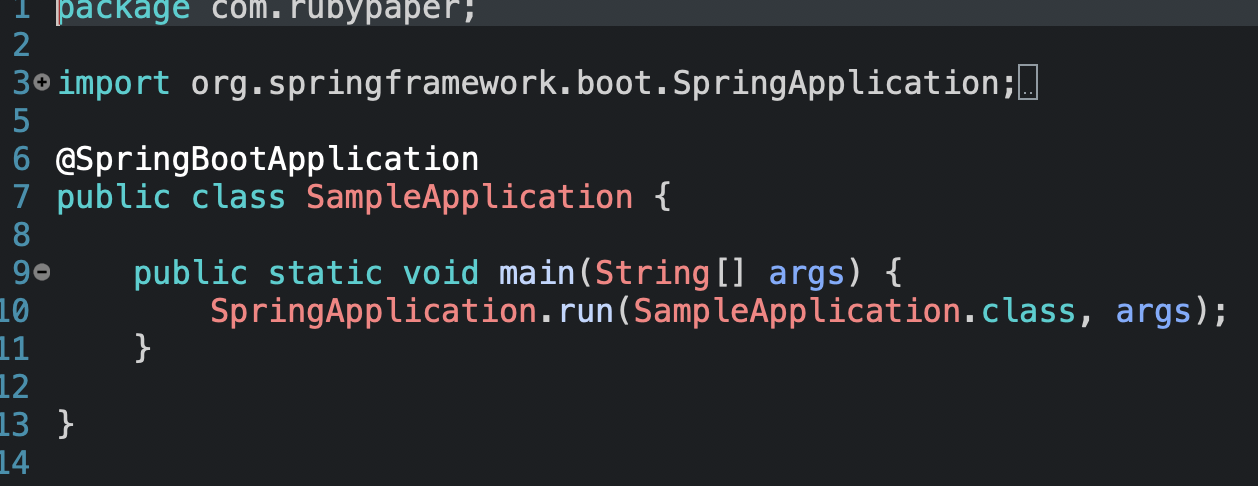Click the @SpringBootApplication annotation
This screenshot has width=1258, height=486.
coord(268,160)
